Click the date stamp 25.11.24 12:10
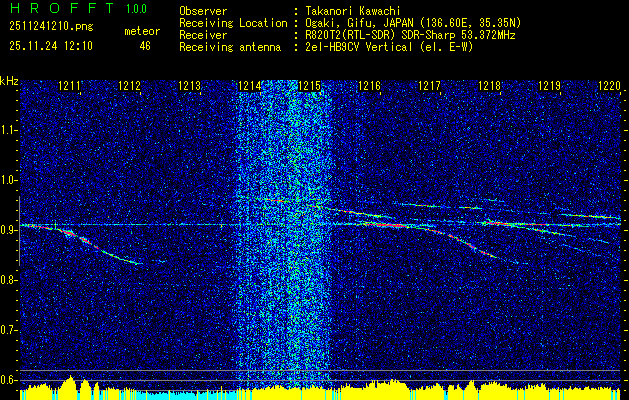The width and height of the screenshot is (629, 400). coord(51,46)
